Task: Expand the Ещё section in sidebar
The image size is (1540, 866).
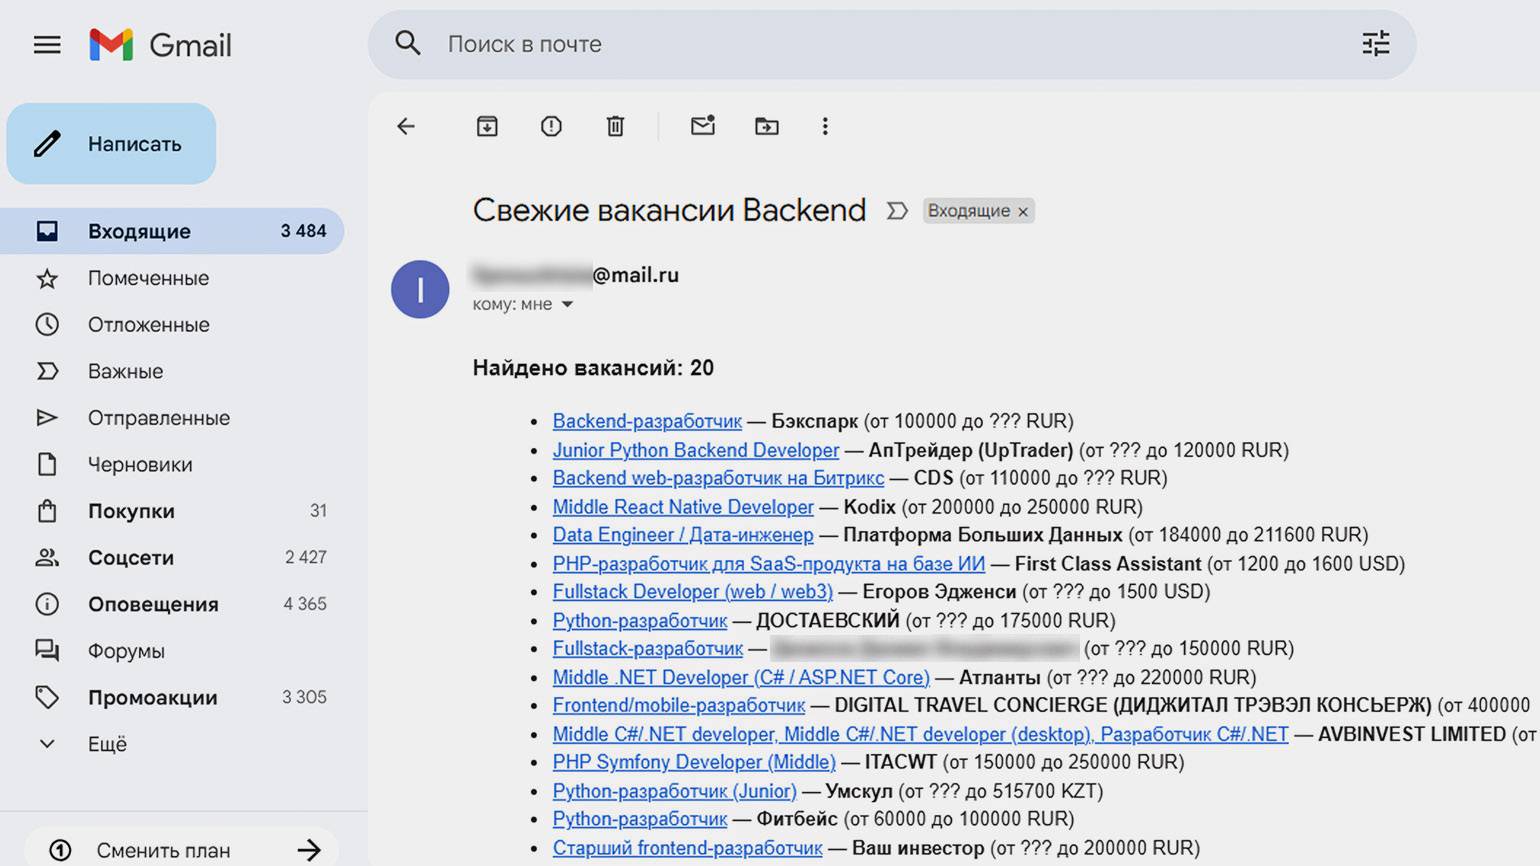Action: (x=107, y=744)
